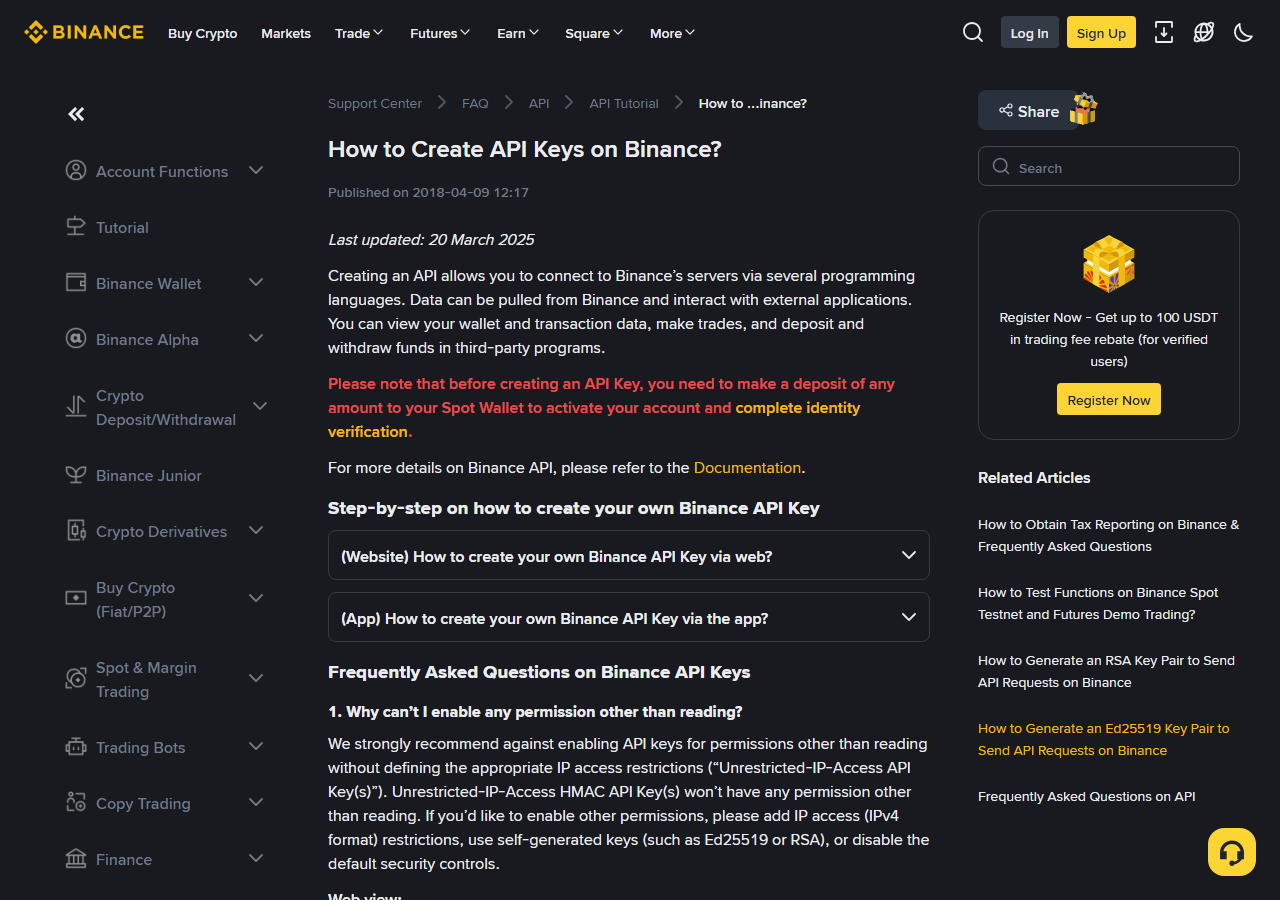Go to API Tutorial breadcrumb

click(624, 103)
